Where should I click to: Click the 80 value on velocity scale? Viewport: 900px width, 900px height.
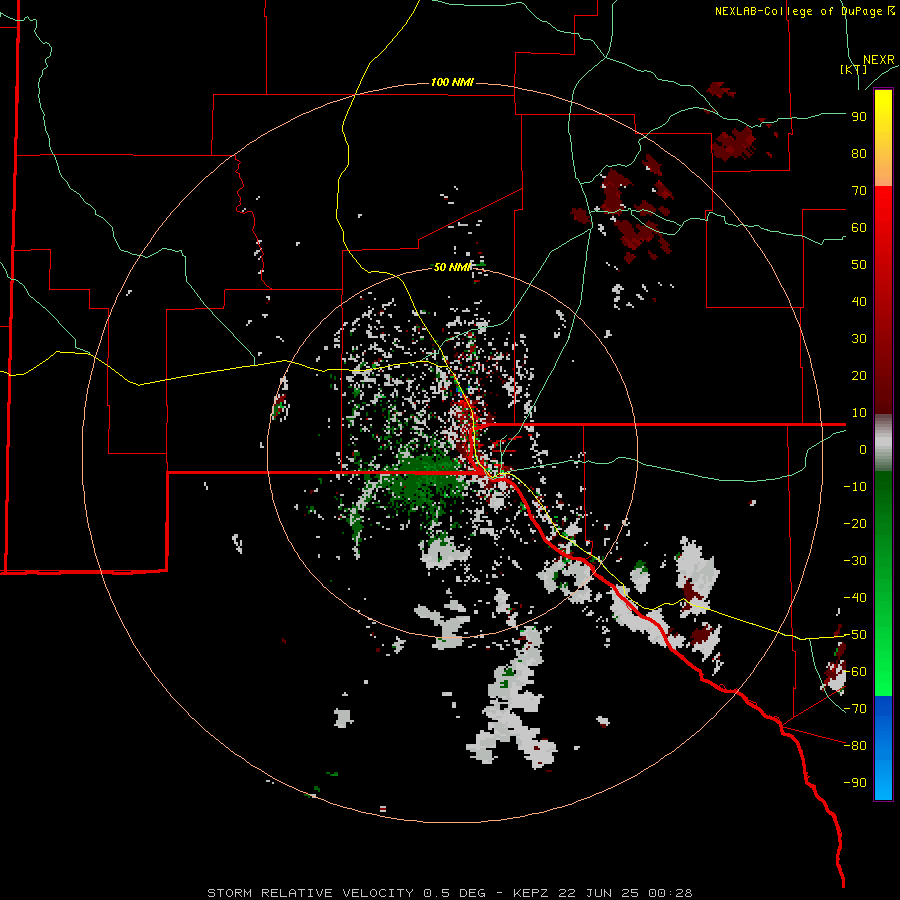click(x=859, y=154)
